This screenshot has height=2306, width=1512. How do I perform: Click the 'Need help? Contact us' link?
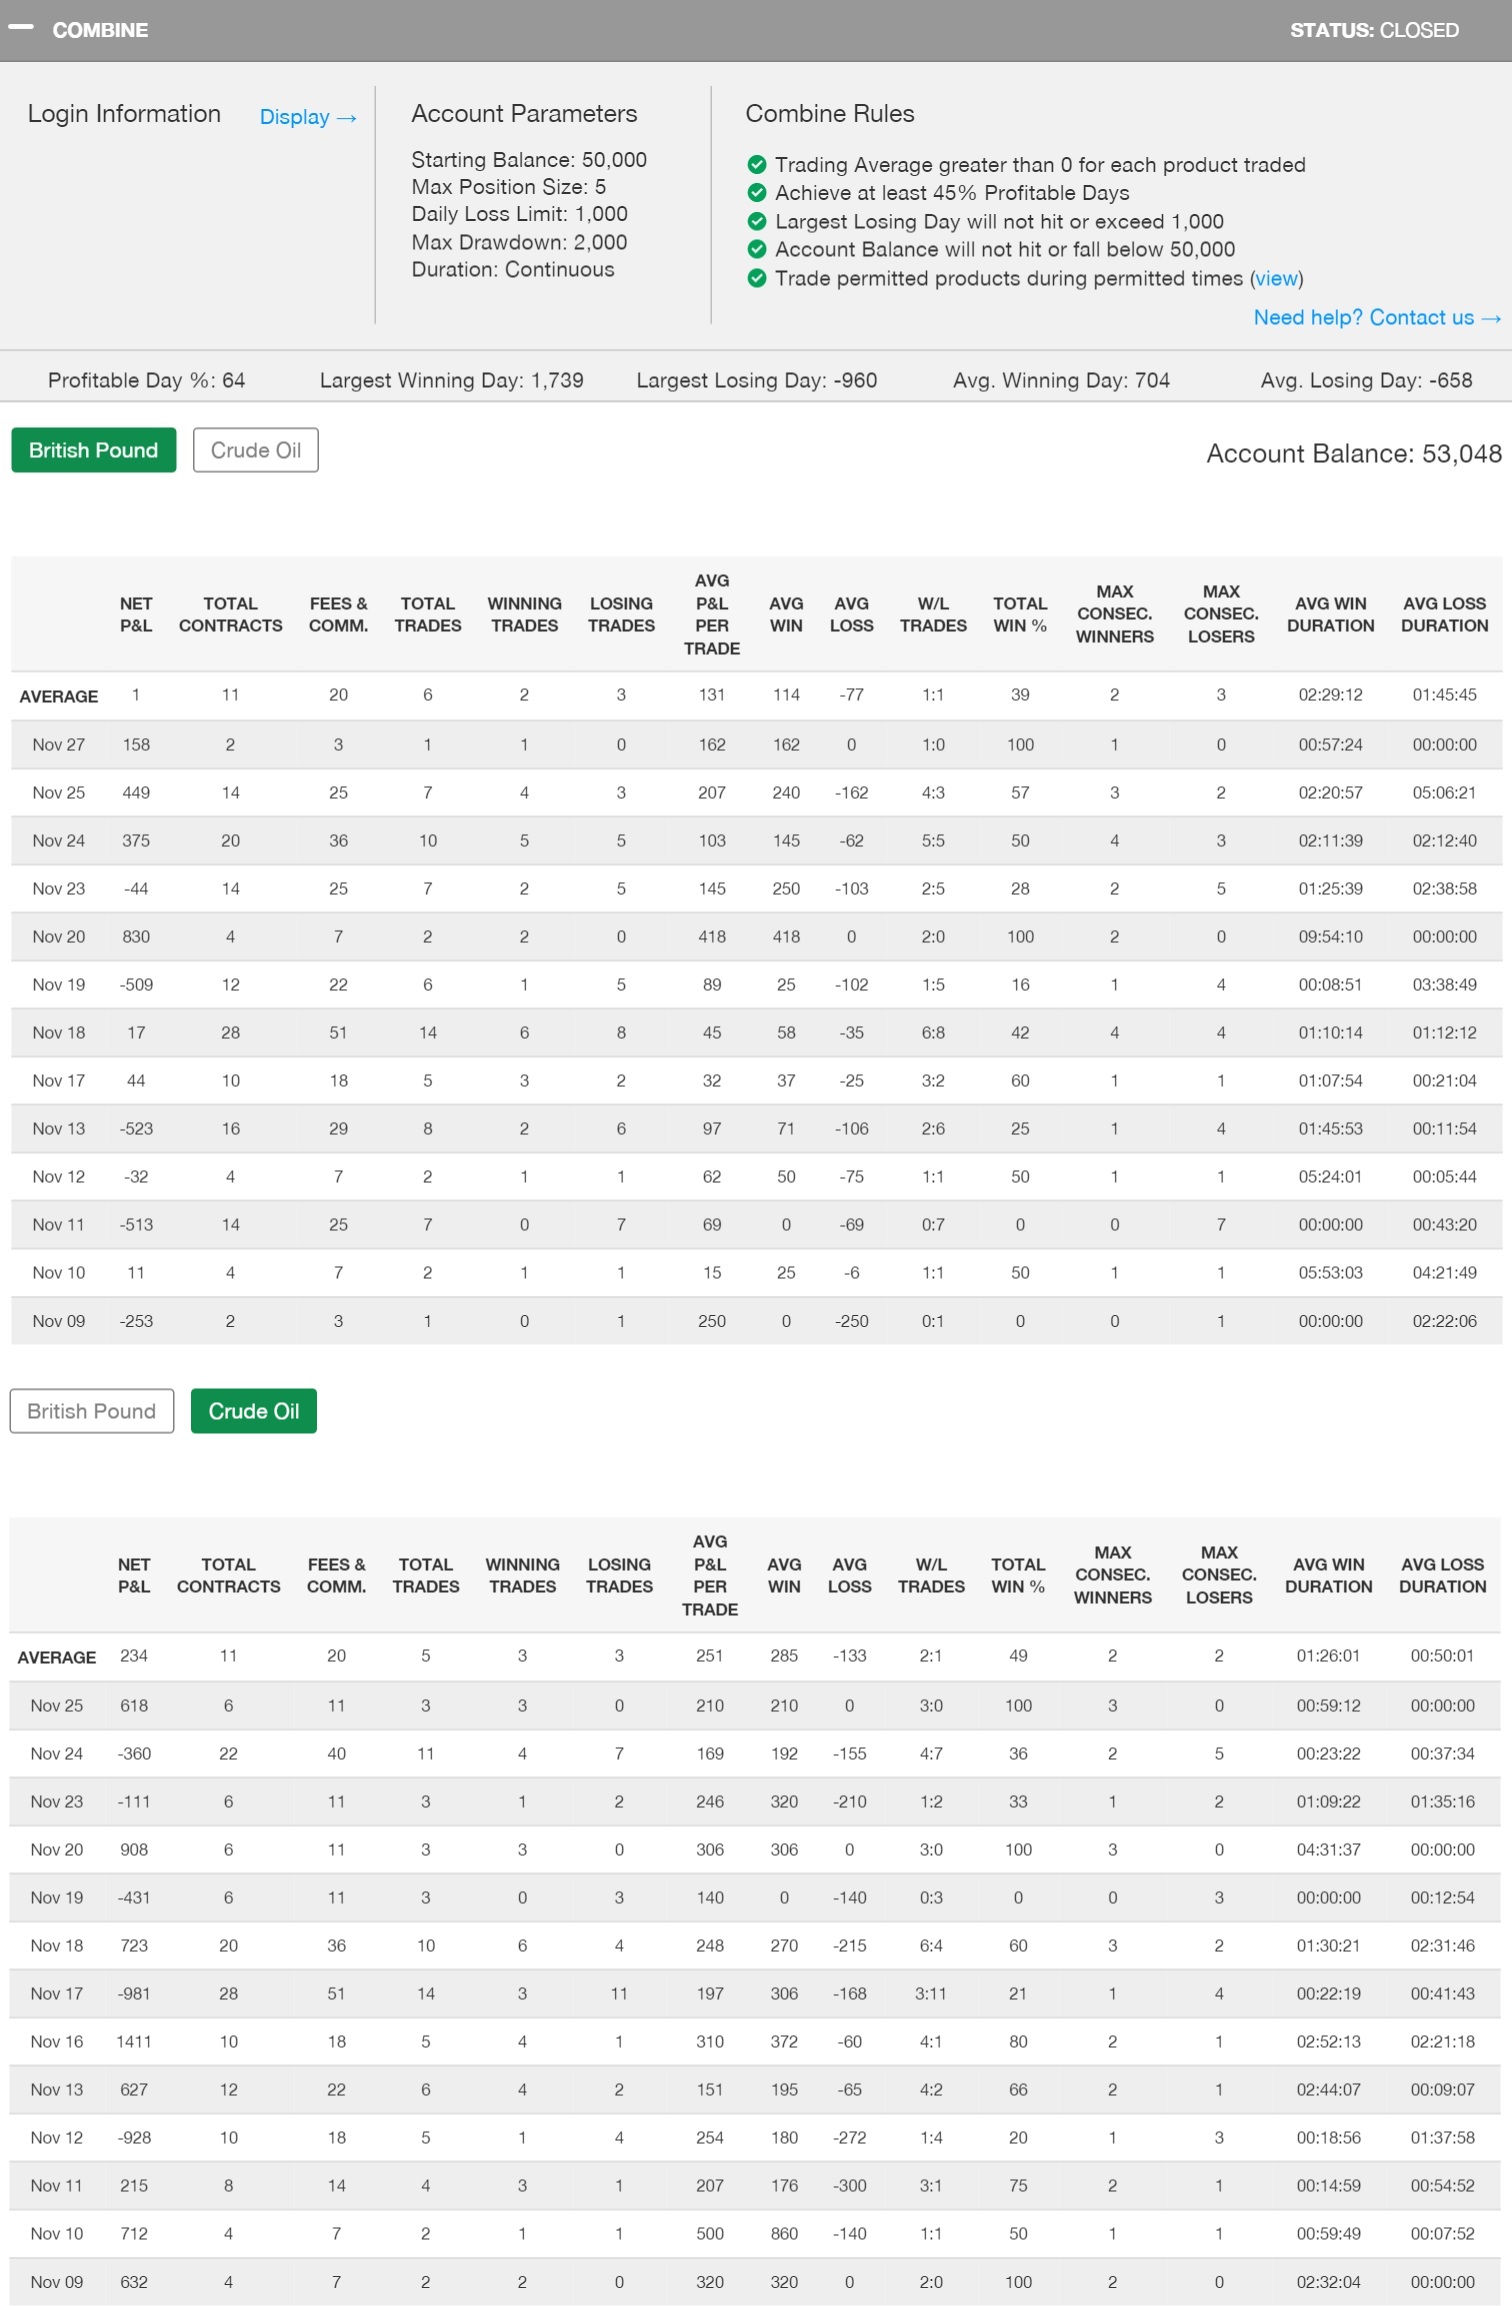[x=1376, y=317]
